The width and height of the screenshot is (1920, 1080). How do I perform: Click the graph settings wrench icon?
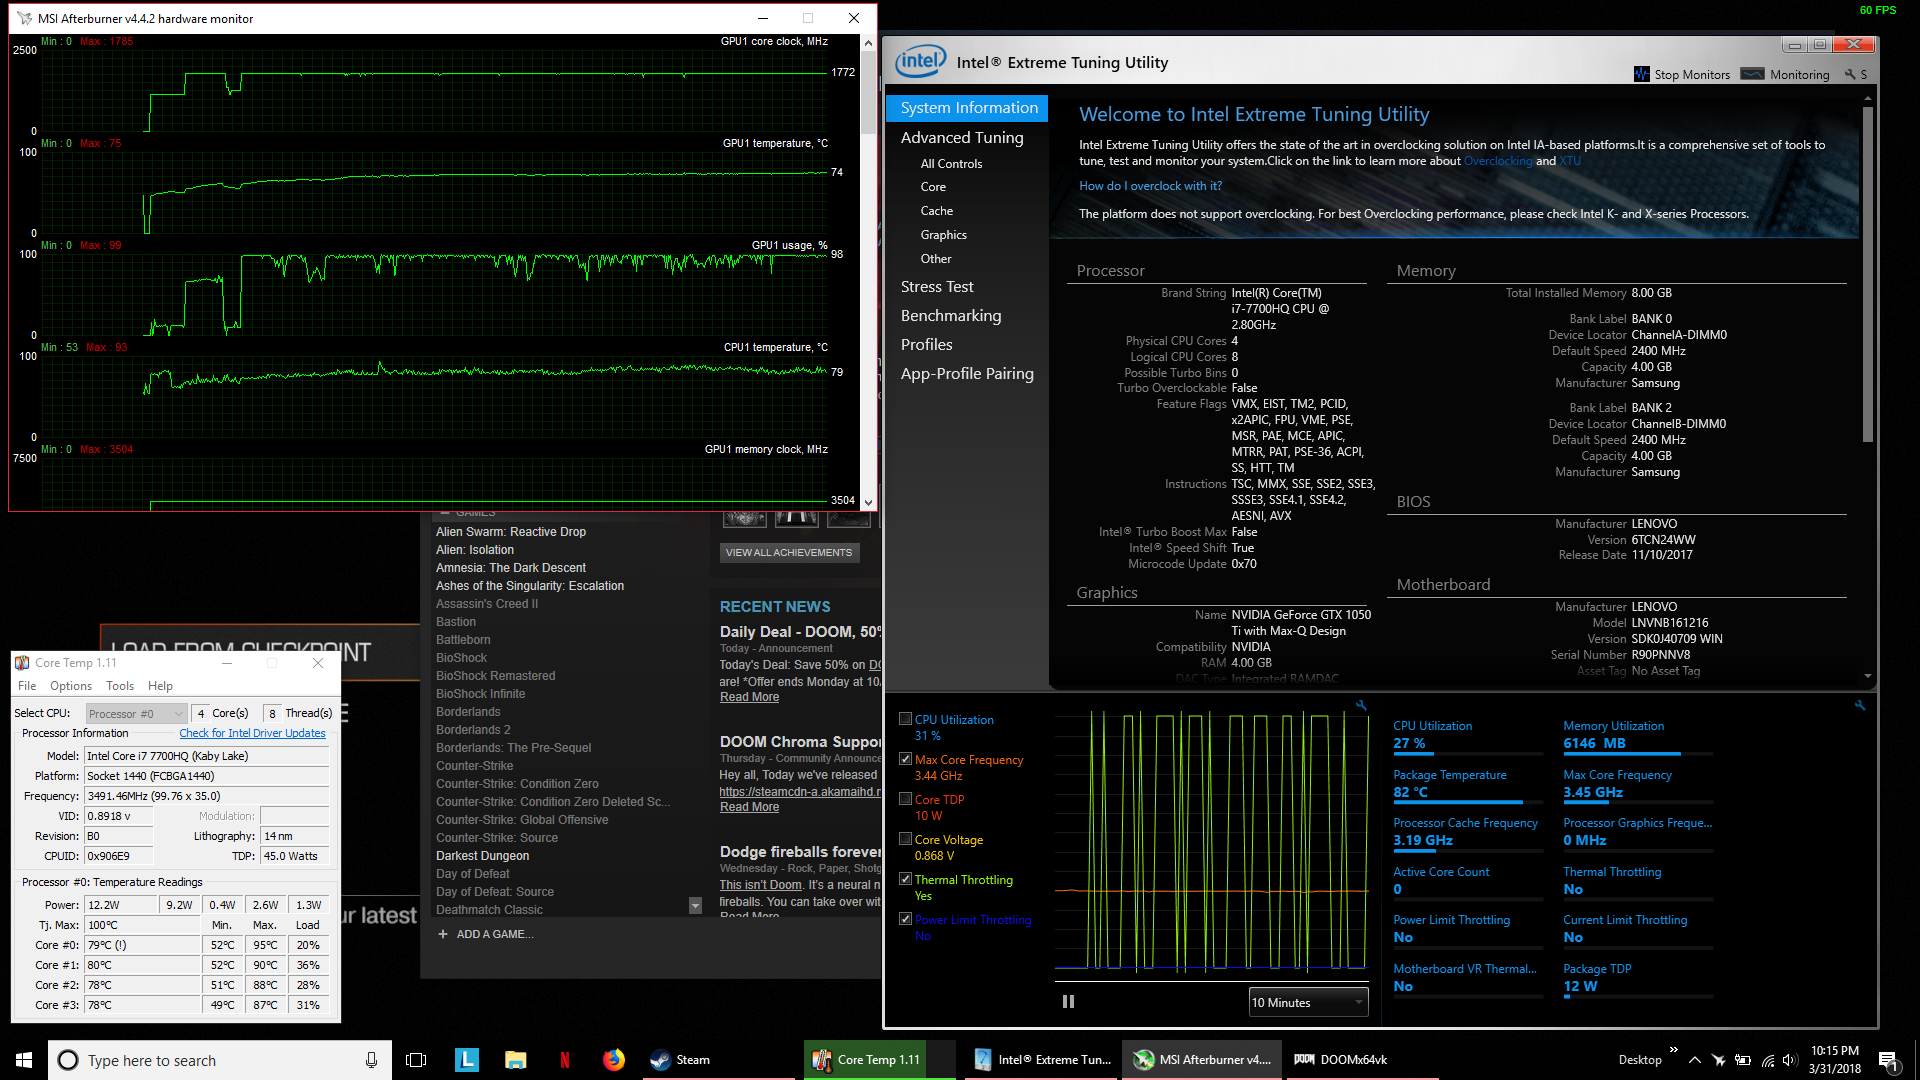click(1361, 706)
